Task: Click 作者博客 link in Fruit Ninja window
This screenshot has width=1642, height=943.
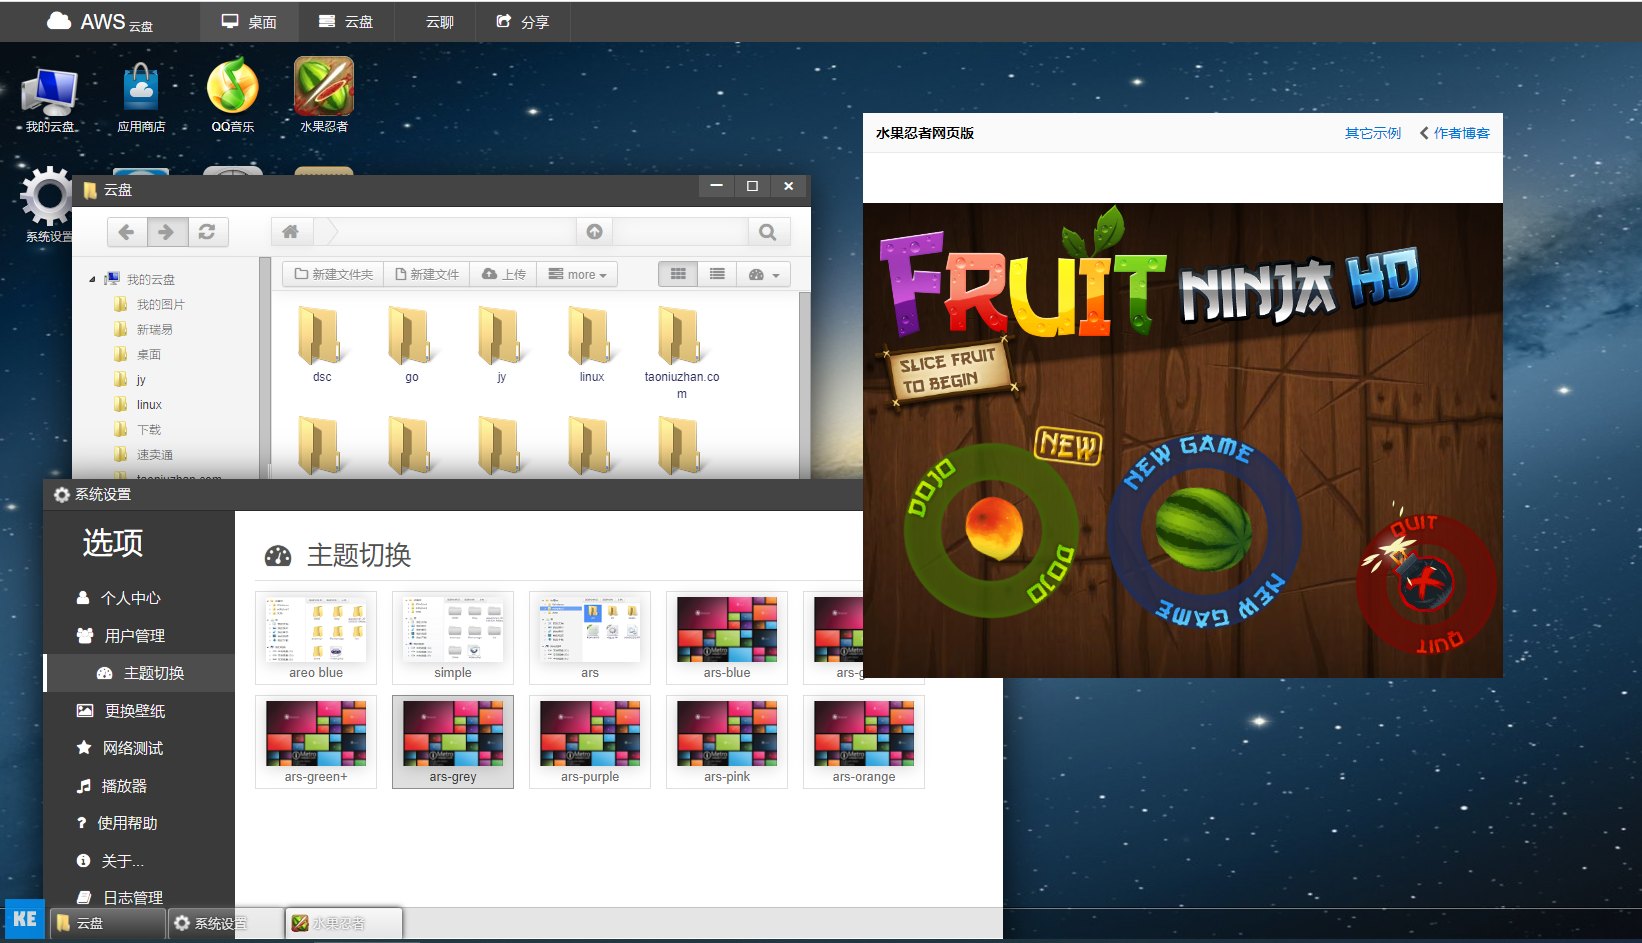Action: point(1455,133)
